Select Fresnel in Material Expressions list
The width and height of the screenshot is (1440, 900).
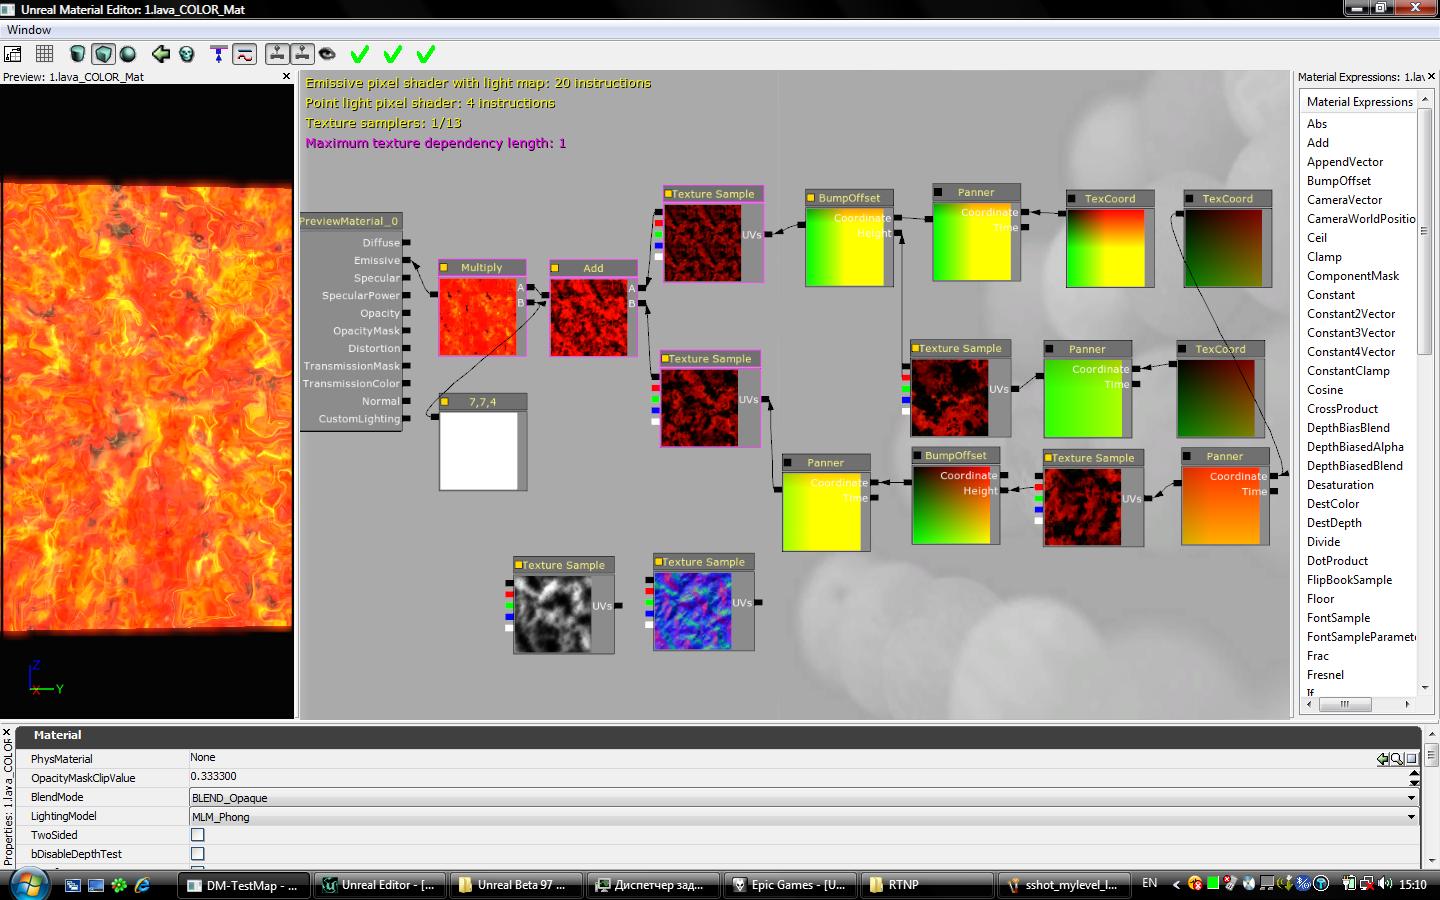pos(1325,675)
